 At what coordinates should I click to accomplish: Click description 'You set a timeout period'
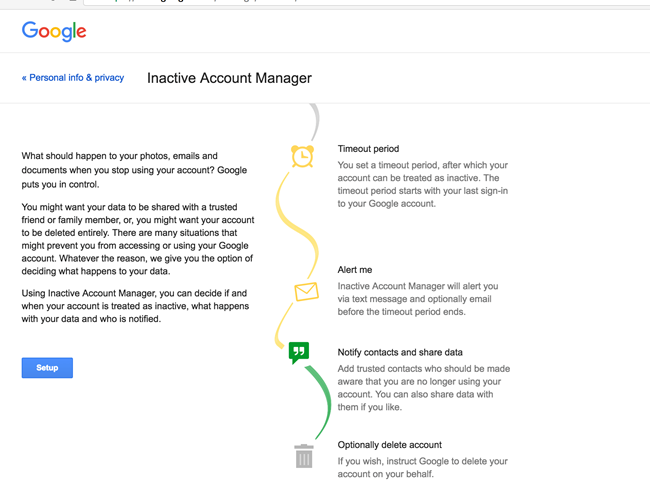click(x=422, y=184)
